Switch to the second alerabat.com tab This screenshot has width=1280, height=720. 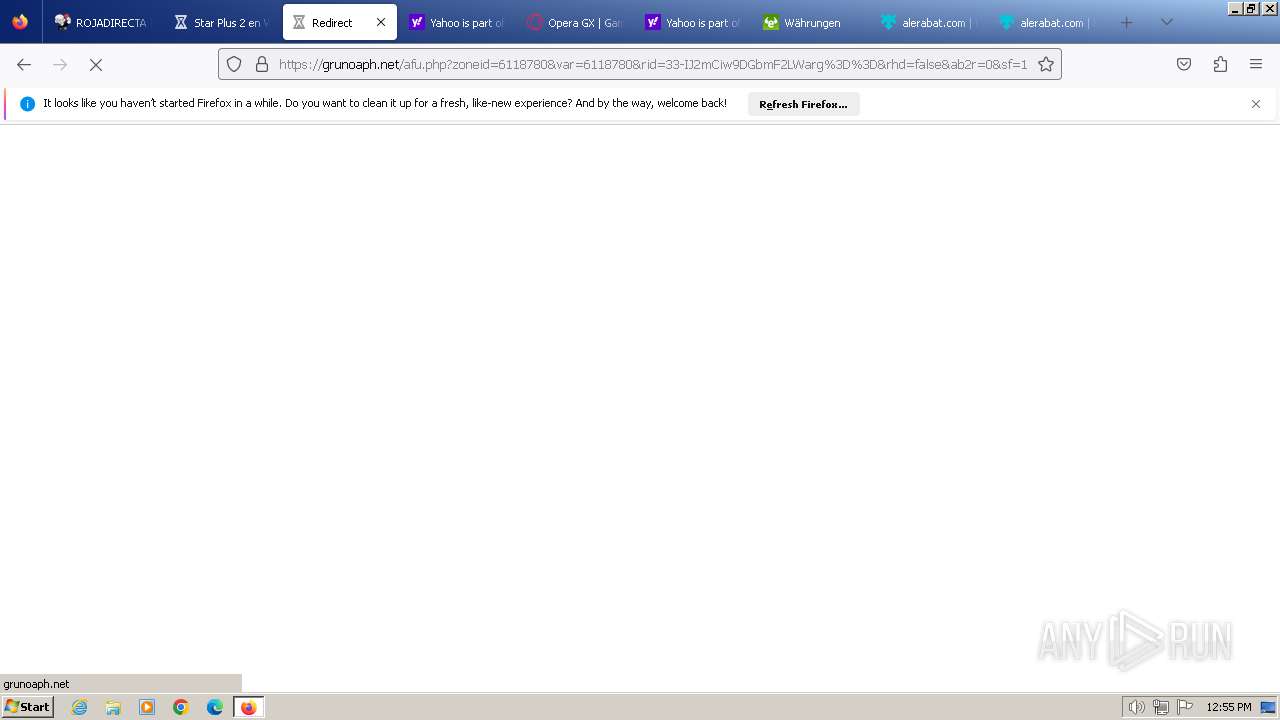click(x=1047, y=22)
